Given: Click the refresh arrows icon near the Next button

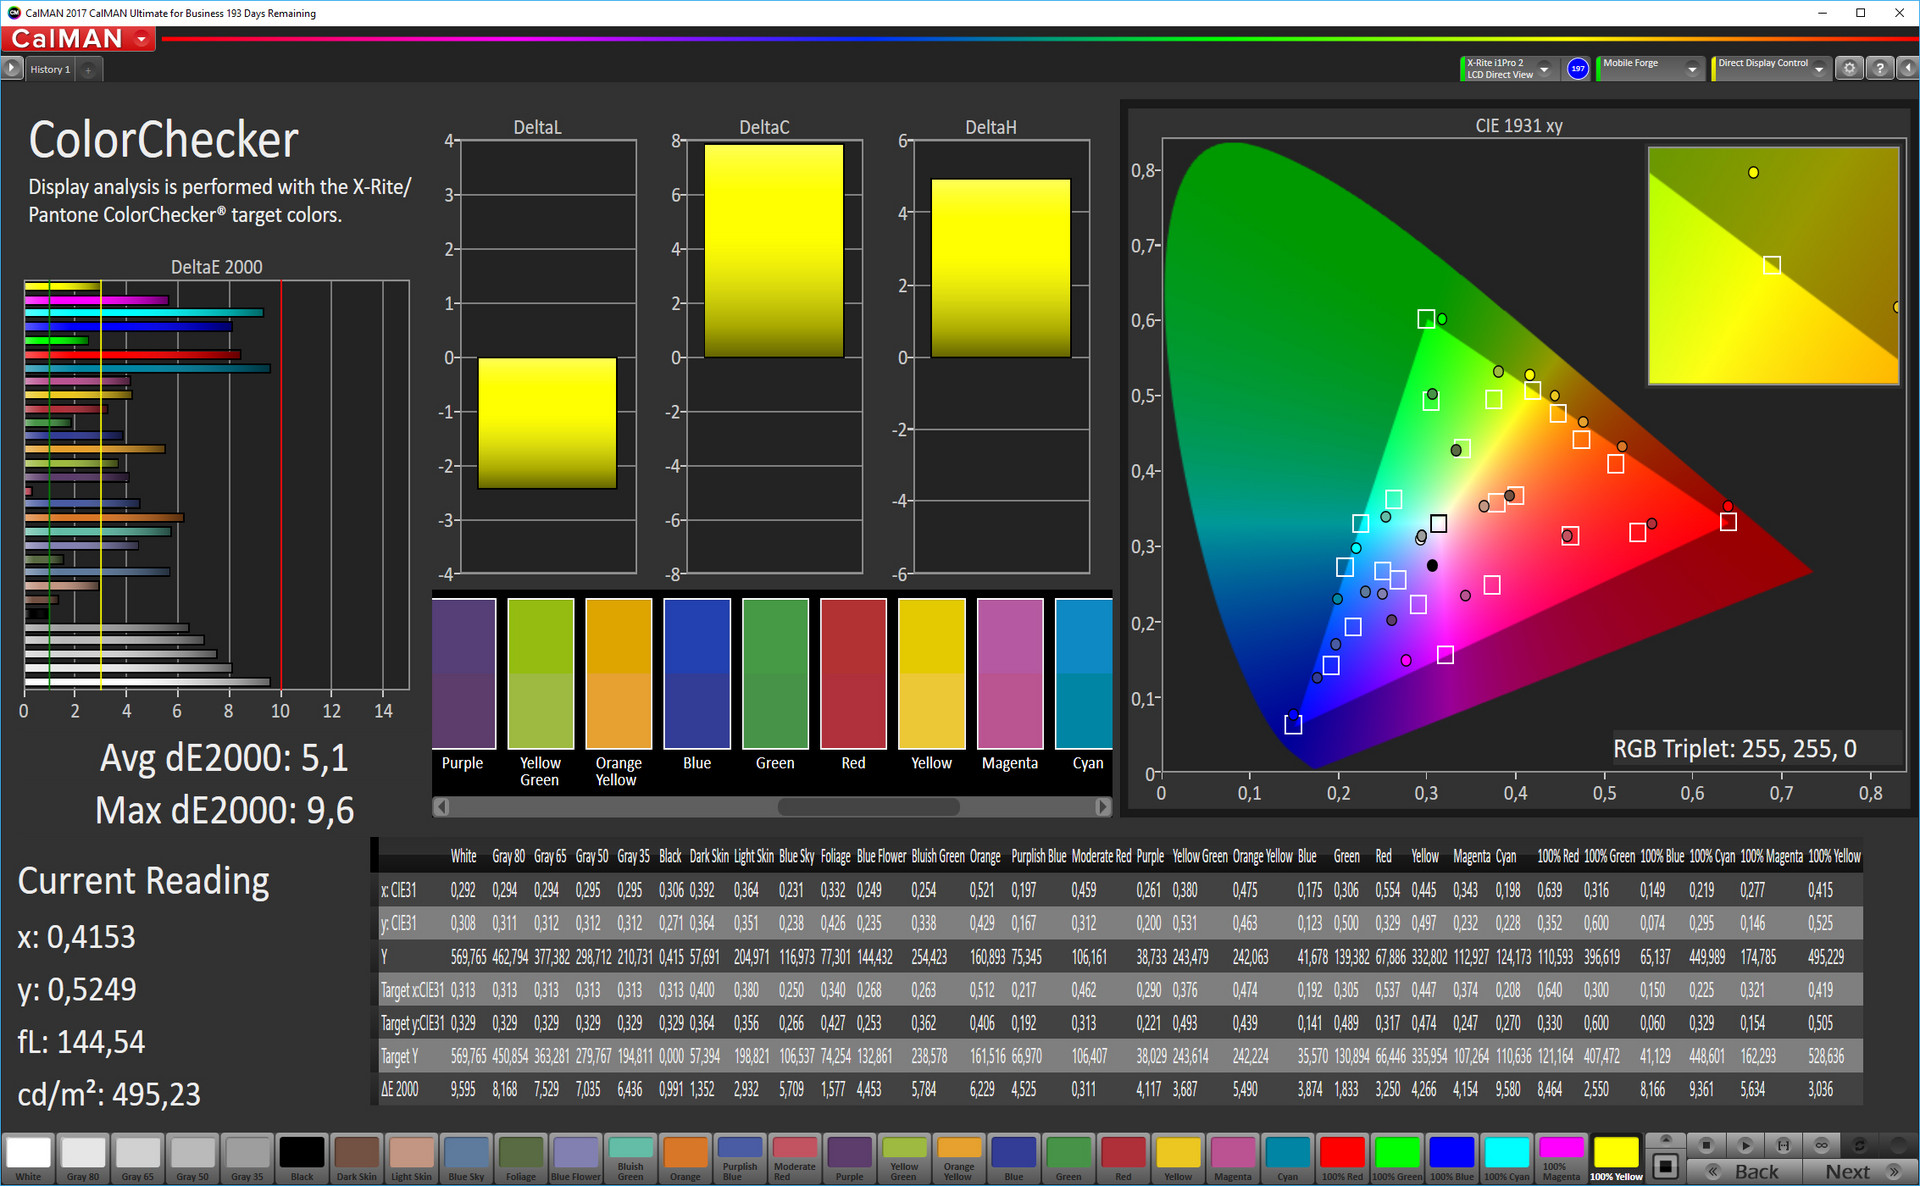Looking at the screenshot, I should coord(1859,1145).
